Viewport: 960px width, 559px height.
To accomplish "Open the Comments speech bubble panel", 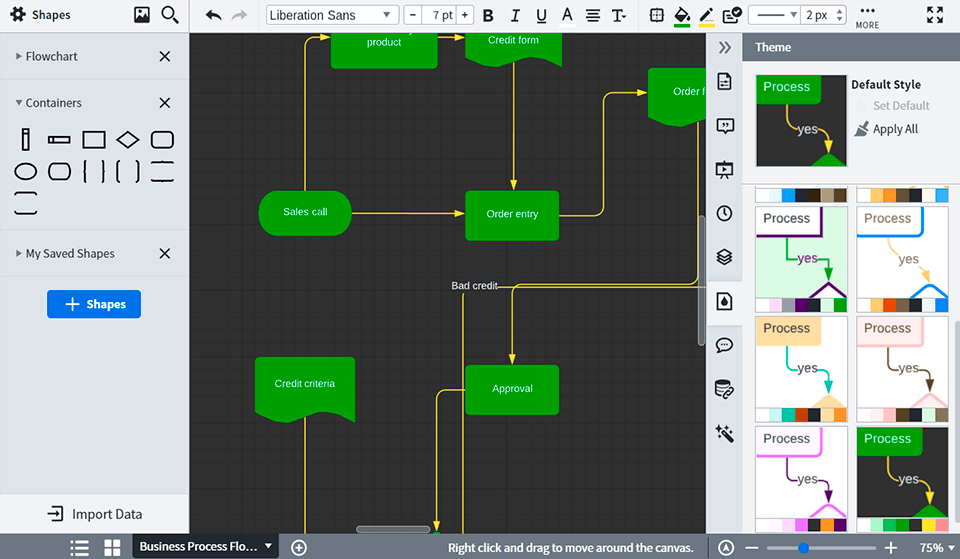I will point(725,345).
